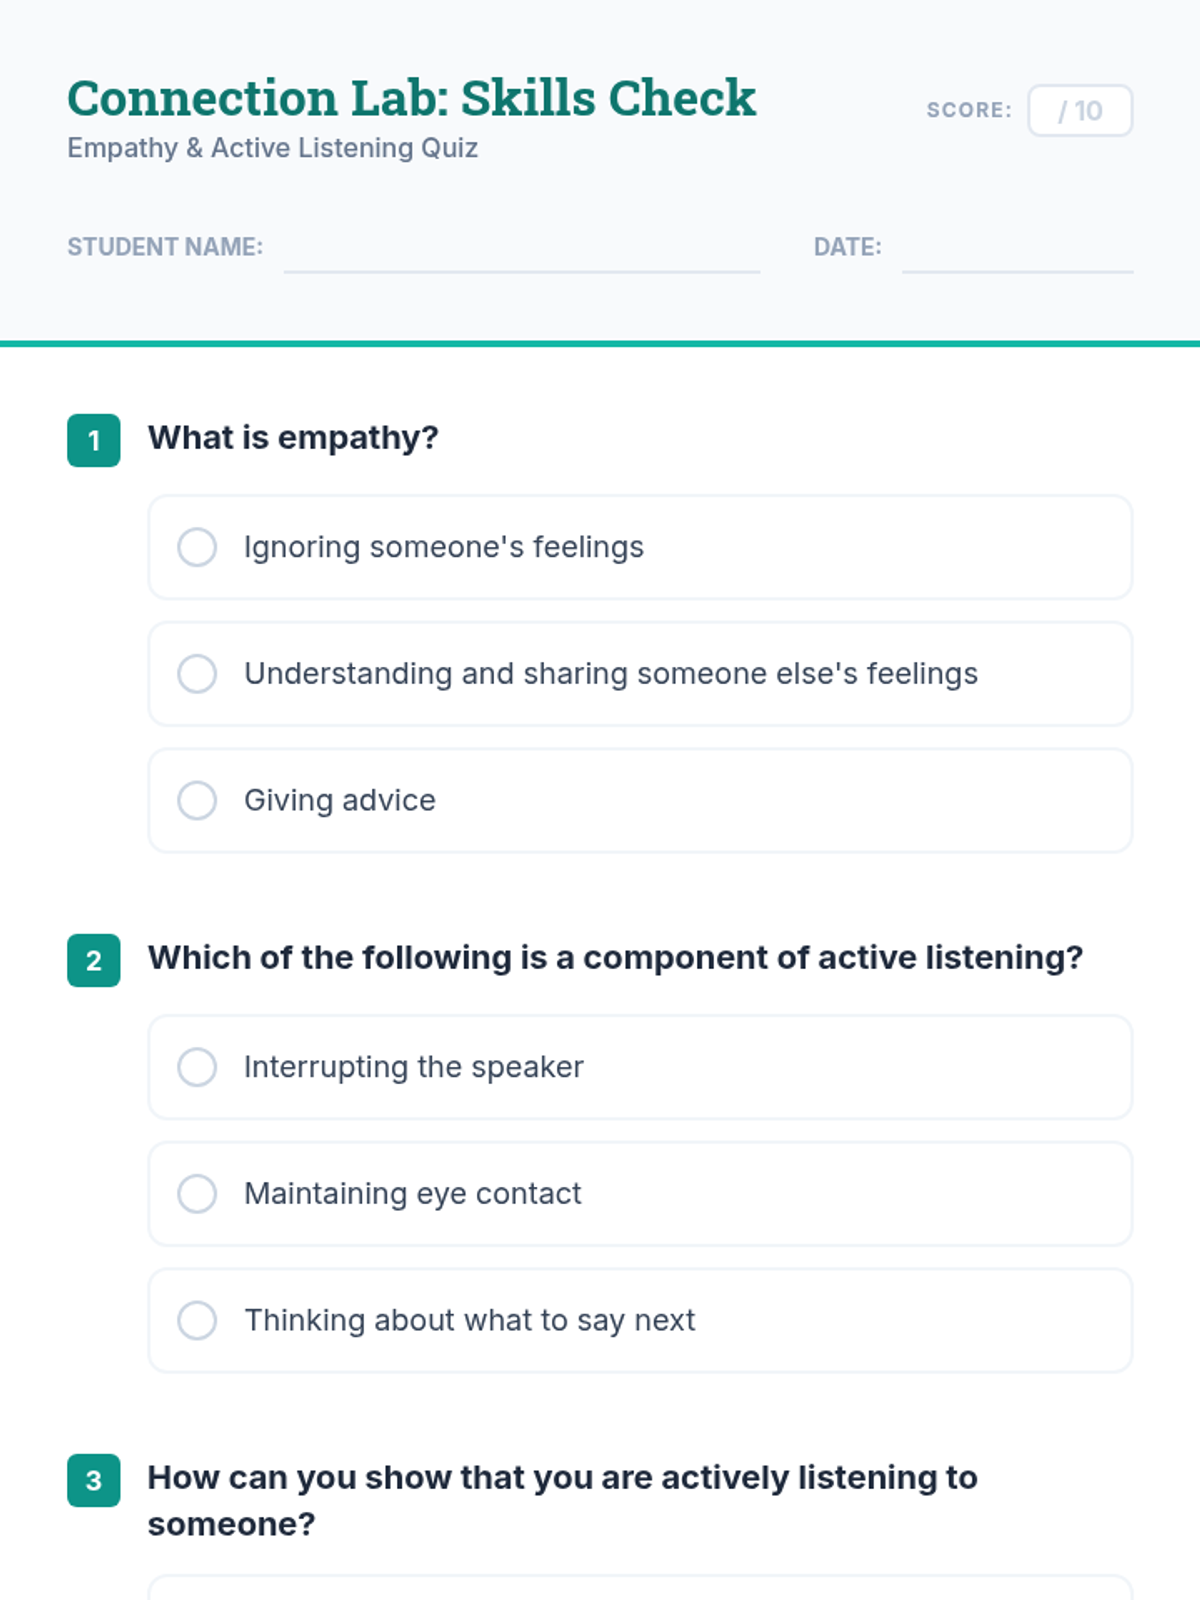This screenshot has height=1600, width=1200.
Task: Choose "Understanding and sharing someone else's feelings"
Action: [x=197, y=674]
